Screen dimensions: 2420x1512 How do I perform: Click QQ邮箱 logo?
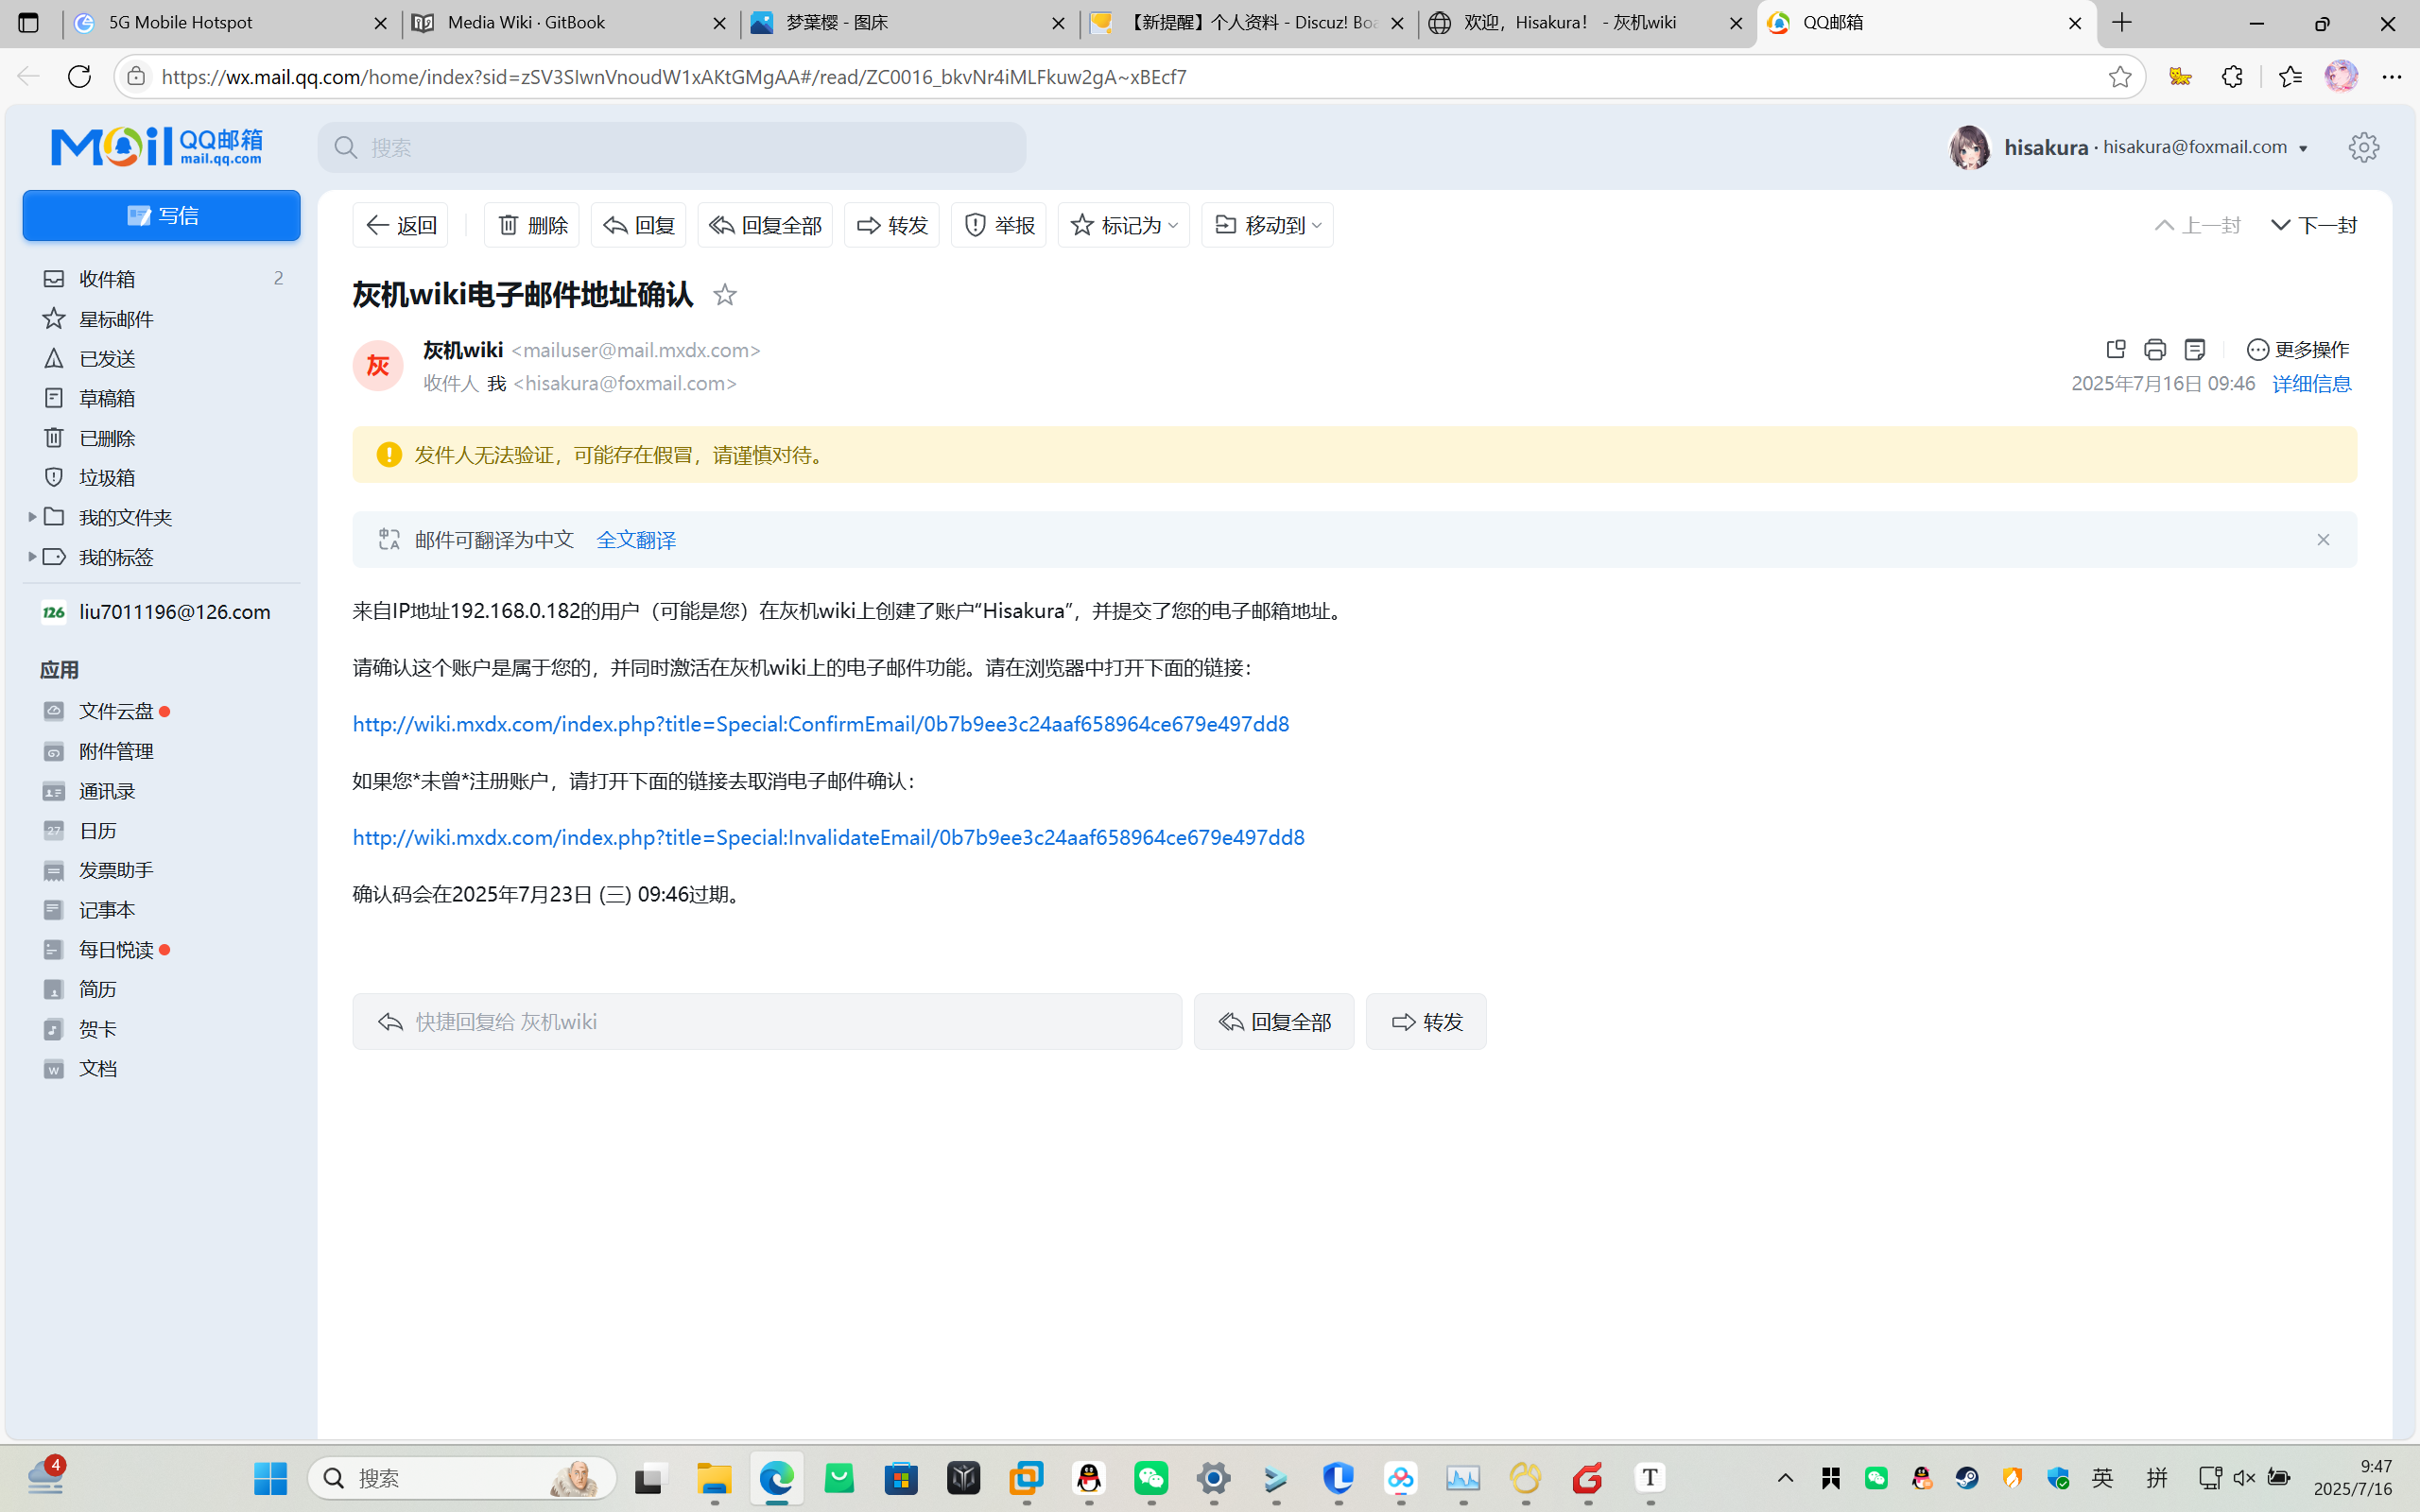[157, 146]
